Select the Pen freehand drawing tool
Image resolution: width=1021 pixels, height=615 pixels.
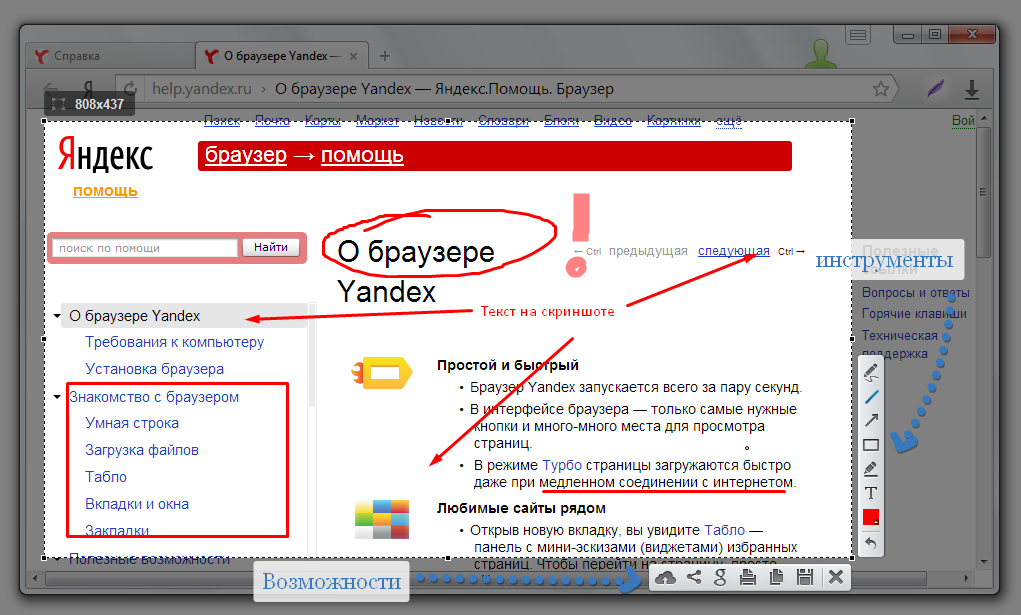871,374
